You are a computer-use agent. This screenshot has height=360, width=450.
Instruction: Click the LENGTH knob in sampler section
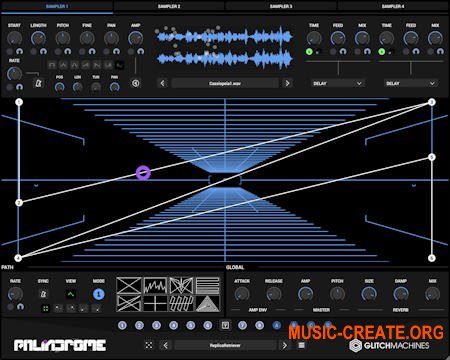point(38,39)
